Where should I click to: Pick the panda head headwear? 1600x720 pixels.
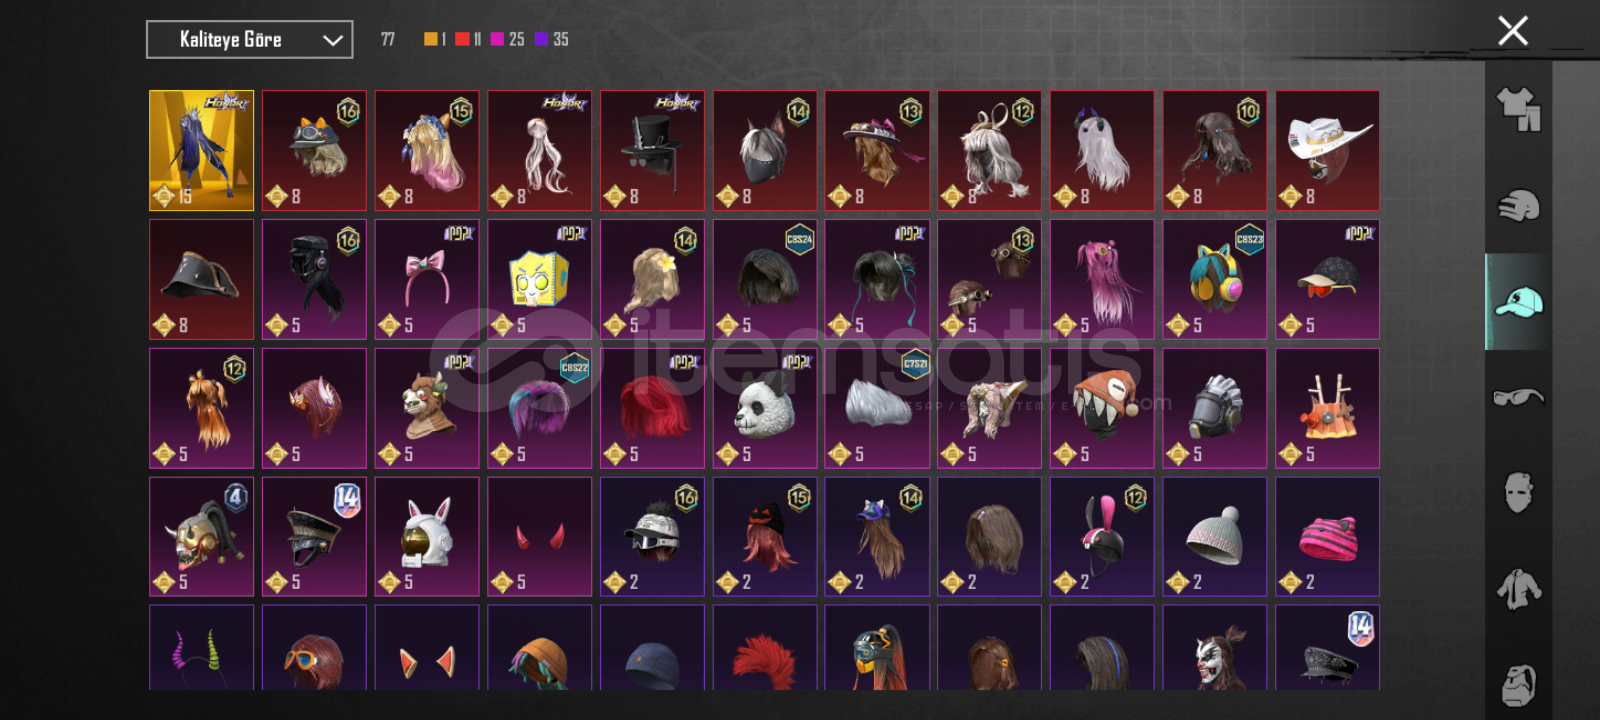tap(765, 408)
